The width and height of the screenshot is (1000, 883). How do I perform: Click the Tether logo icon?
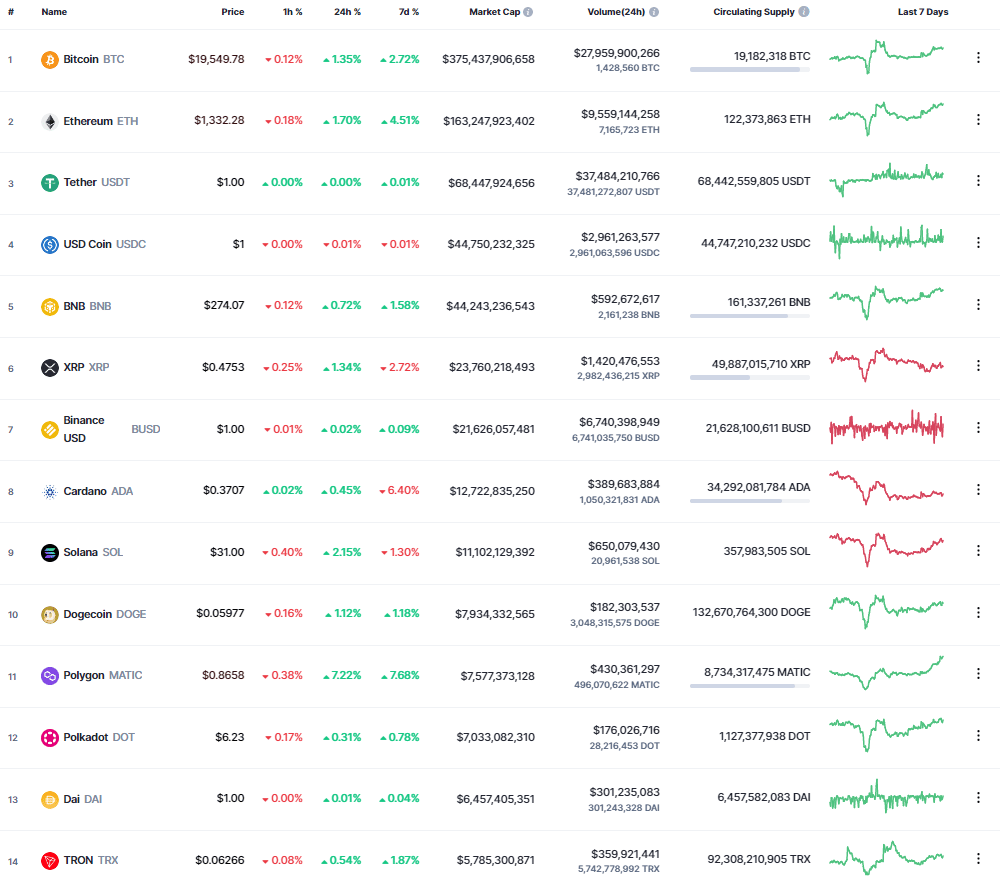pos(49,183)
